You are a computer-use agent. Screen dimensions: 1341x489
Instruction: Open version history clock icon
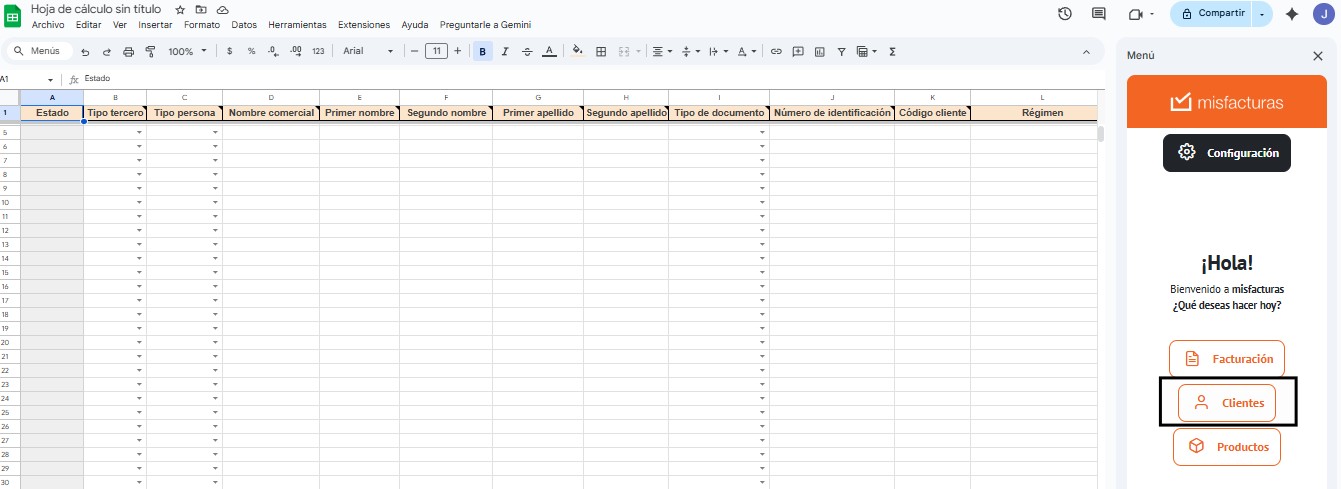tap(1065, 14)
